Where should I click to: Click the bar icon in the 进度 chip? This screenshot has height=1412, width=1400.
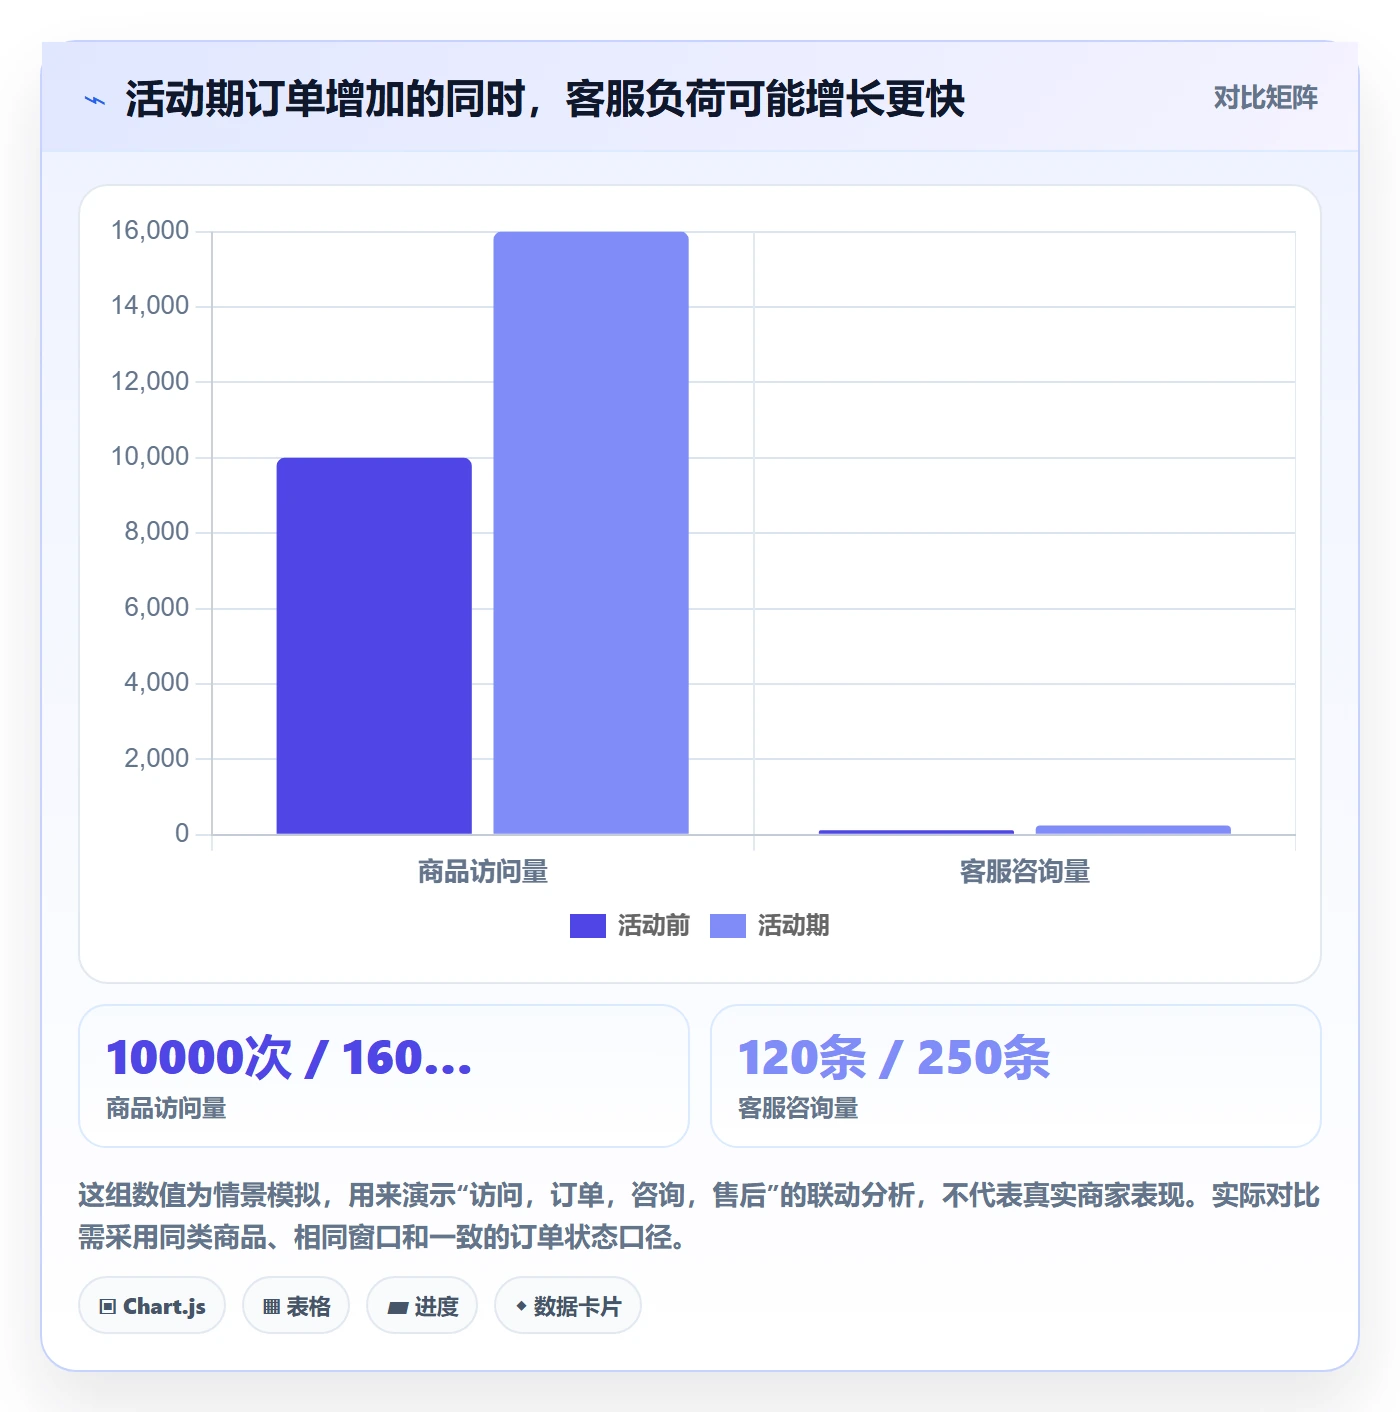pos(398,1307)
